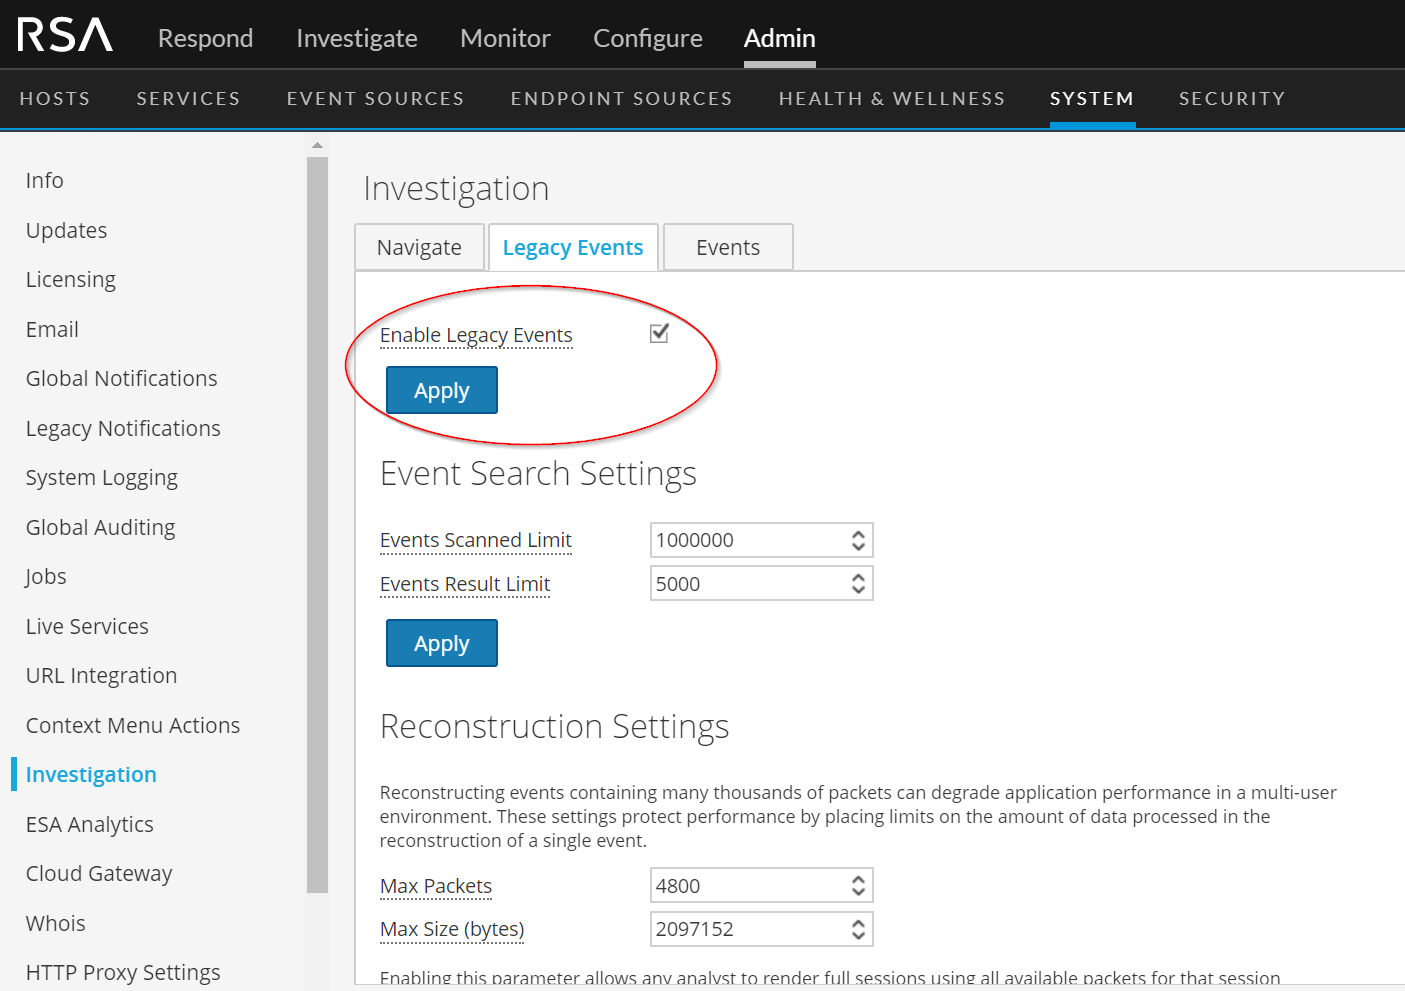Viewport: 1405px width, 991px height.
Task: Apply the Enable Legacy Events setting
Action: click(x=441, y=391)
